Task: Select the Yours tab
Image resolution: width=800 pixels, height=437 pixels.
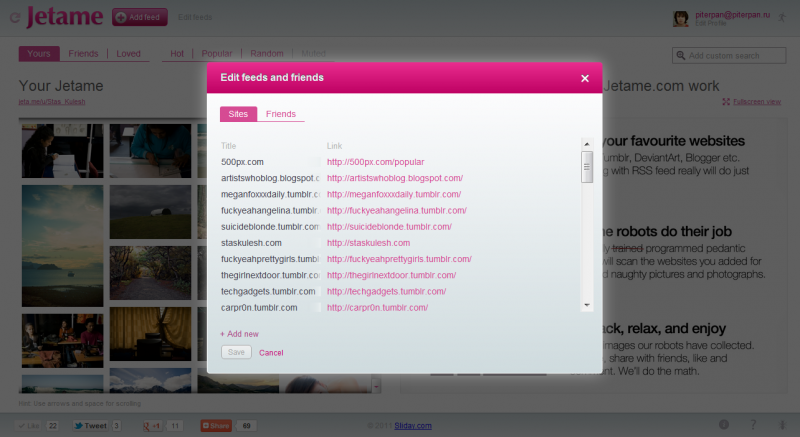Action: coord(39,54)
